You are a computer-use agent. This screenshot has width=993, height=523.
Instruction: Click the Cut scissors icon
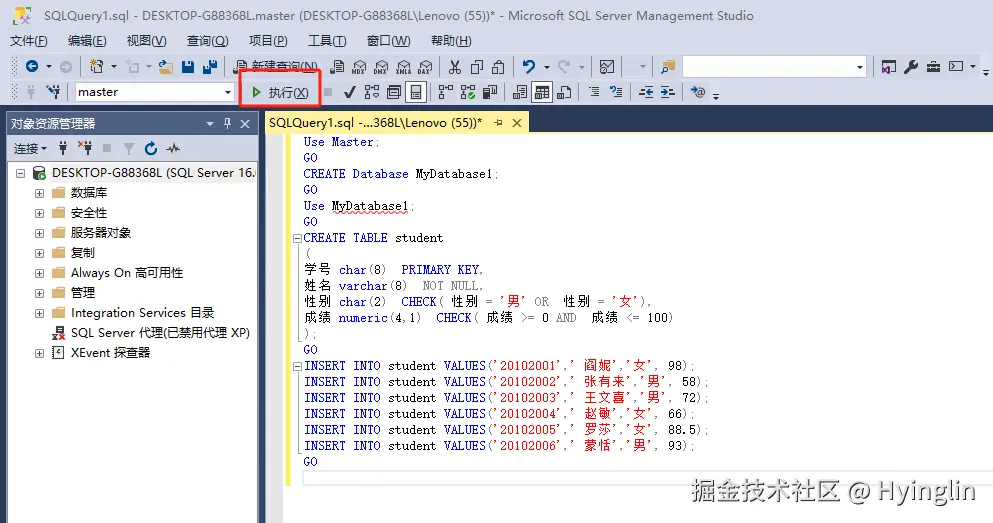(454, 66)
